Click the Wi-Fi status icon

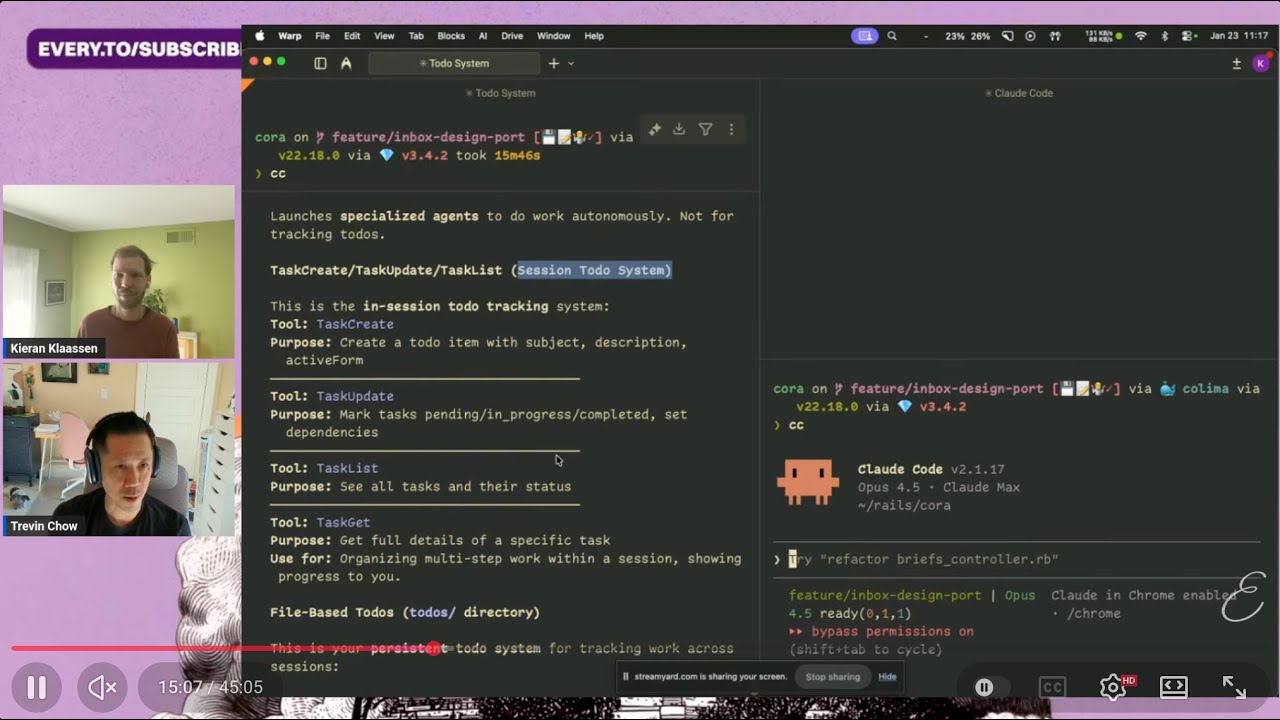click(x=1141, y=36)
